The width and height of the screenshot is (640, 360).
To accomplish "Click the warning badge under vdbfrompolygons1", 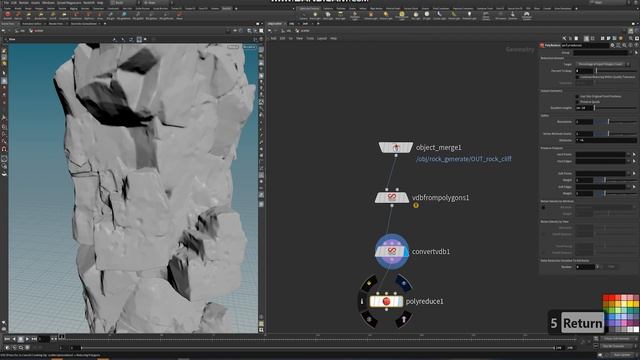I will click(416, 205).
